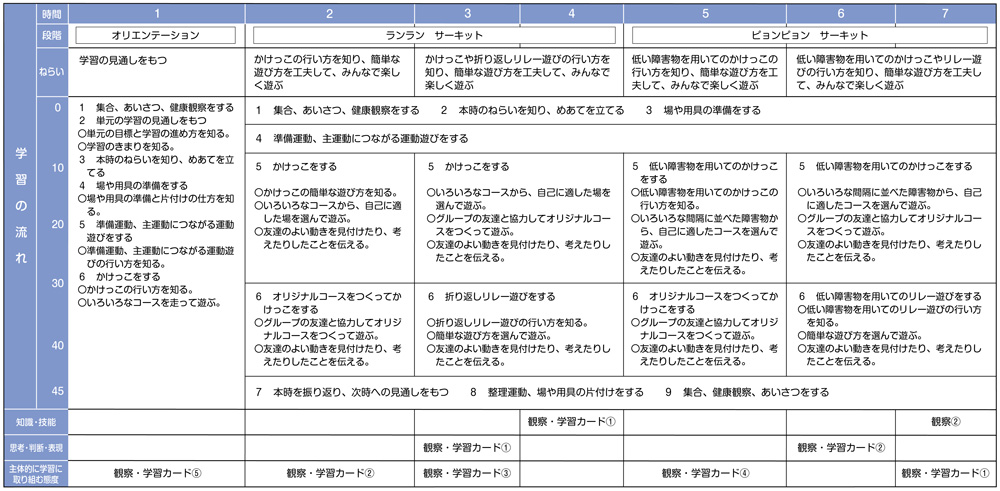Select column header number 6
This screenshot has height=491, width=1000.
point(841,13)
